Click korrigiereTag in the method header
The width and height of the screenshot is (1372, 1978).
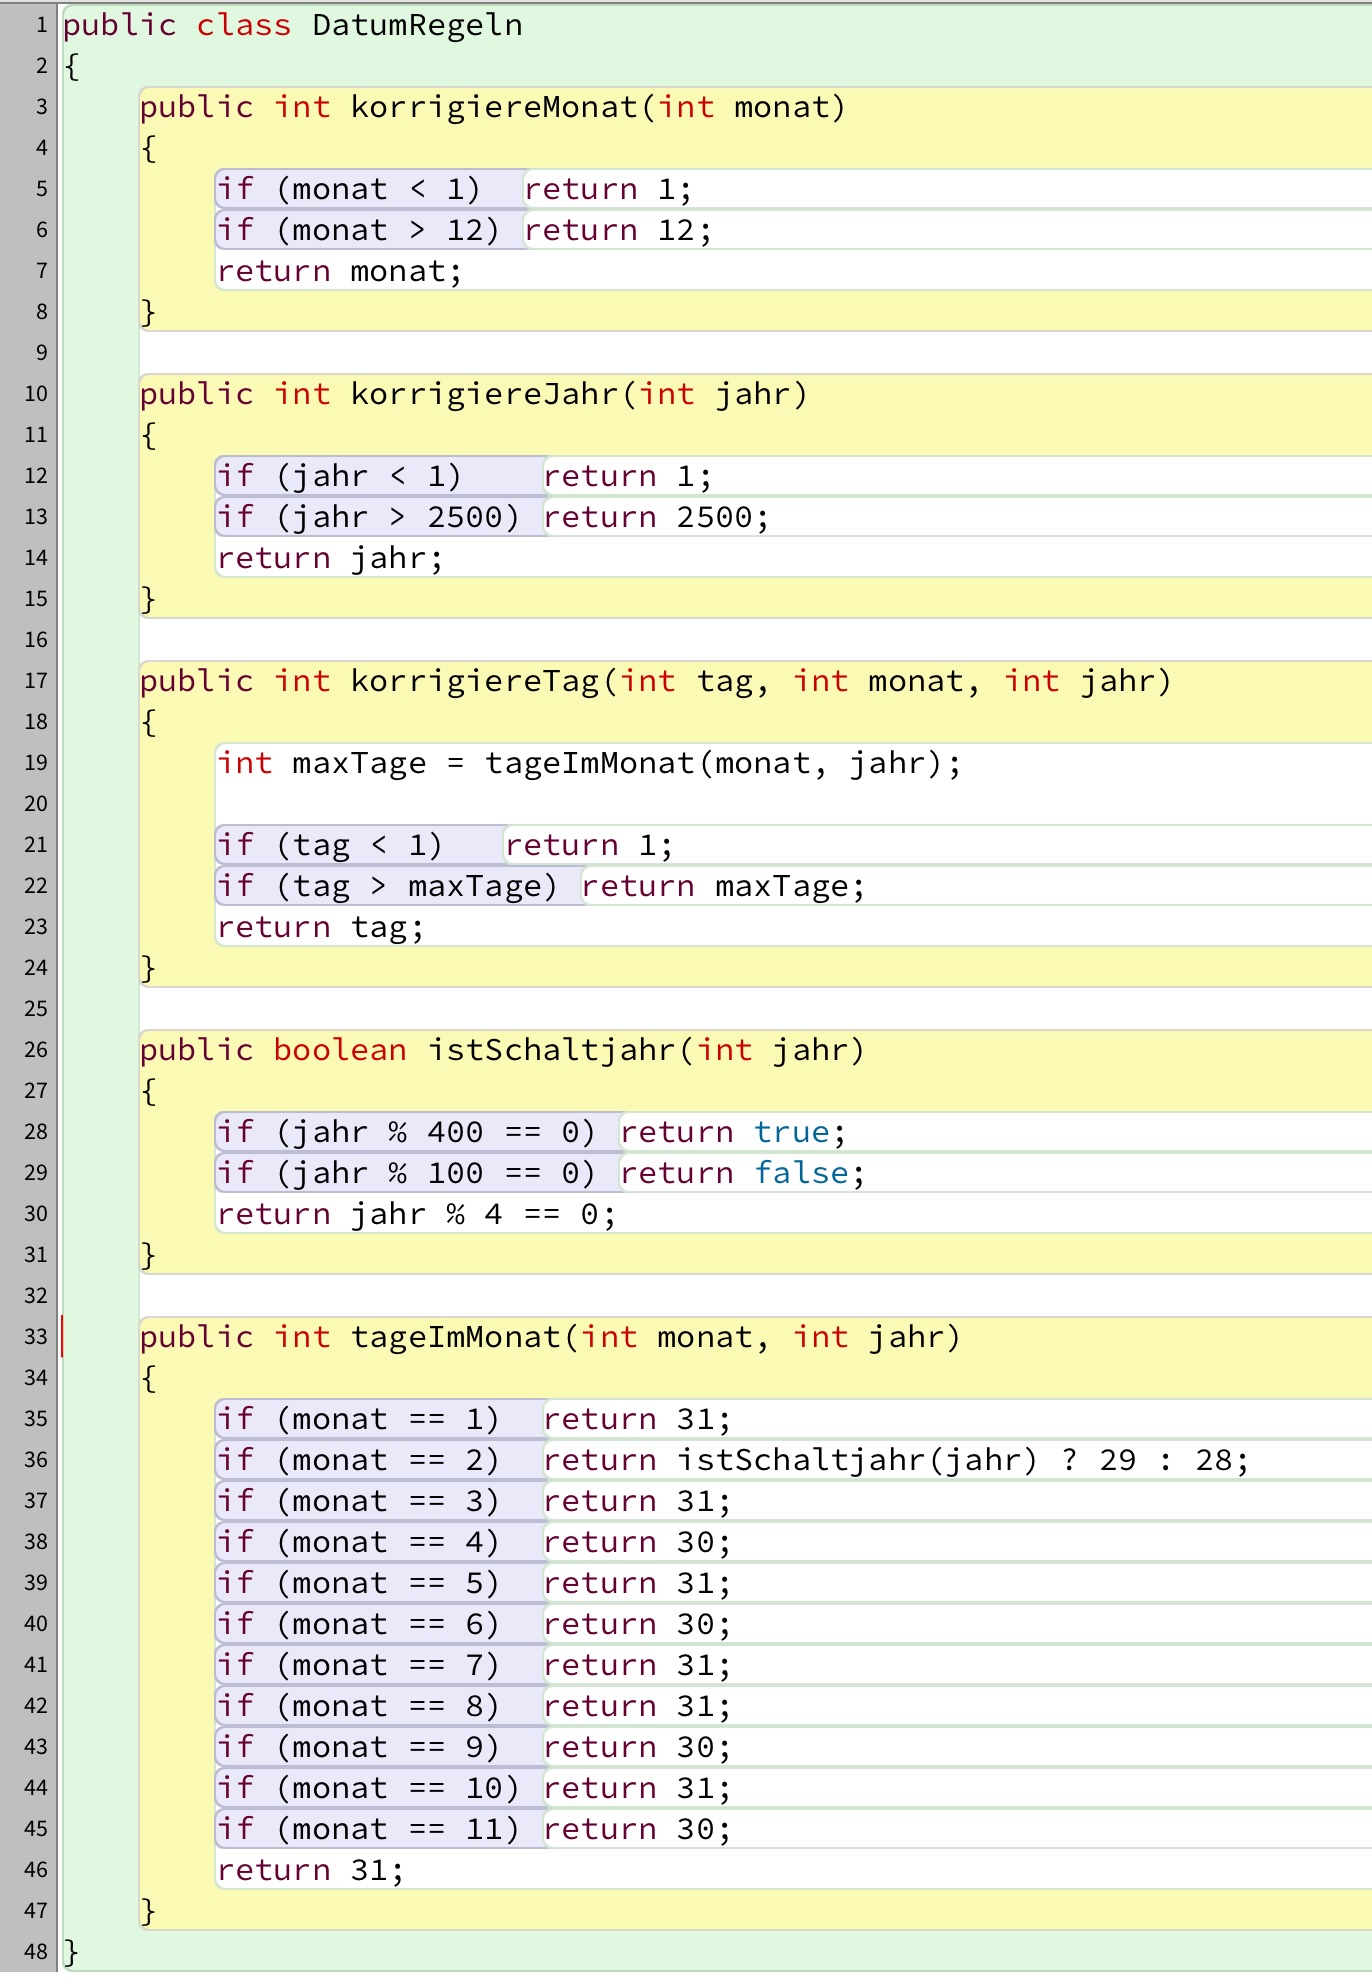(x=475, y=681)
